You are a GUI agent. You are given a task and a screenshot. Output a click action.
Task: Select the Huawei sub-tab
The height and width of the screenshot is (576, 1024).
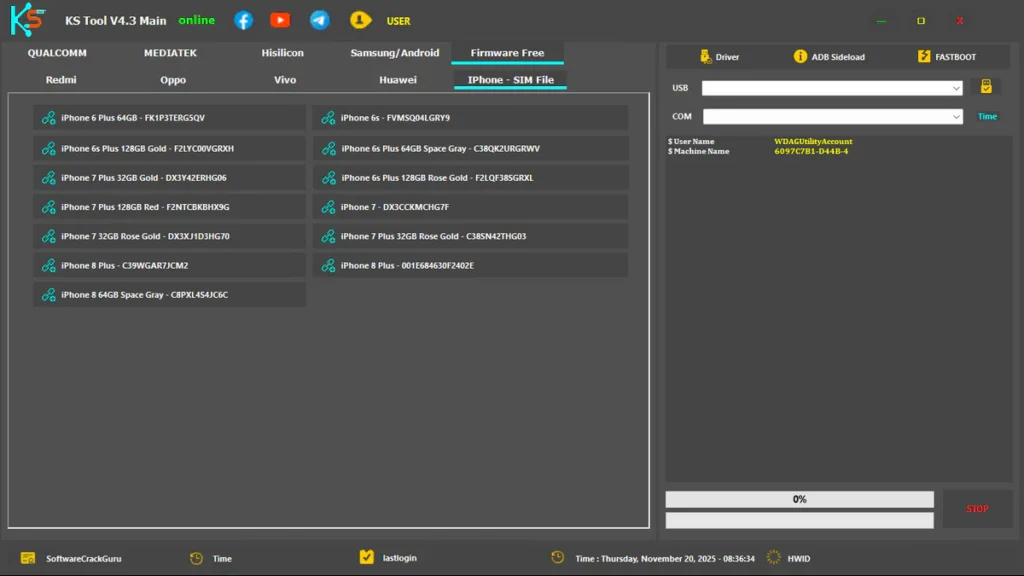pos(398,80)
